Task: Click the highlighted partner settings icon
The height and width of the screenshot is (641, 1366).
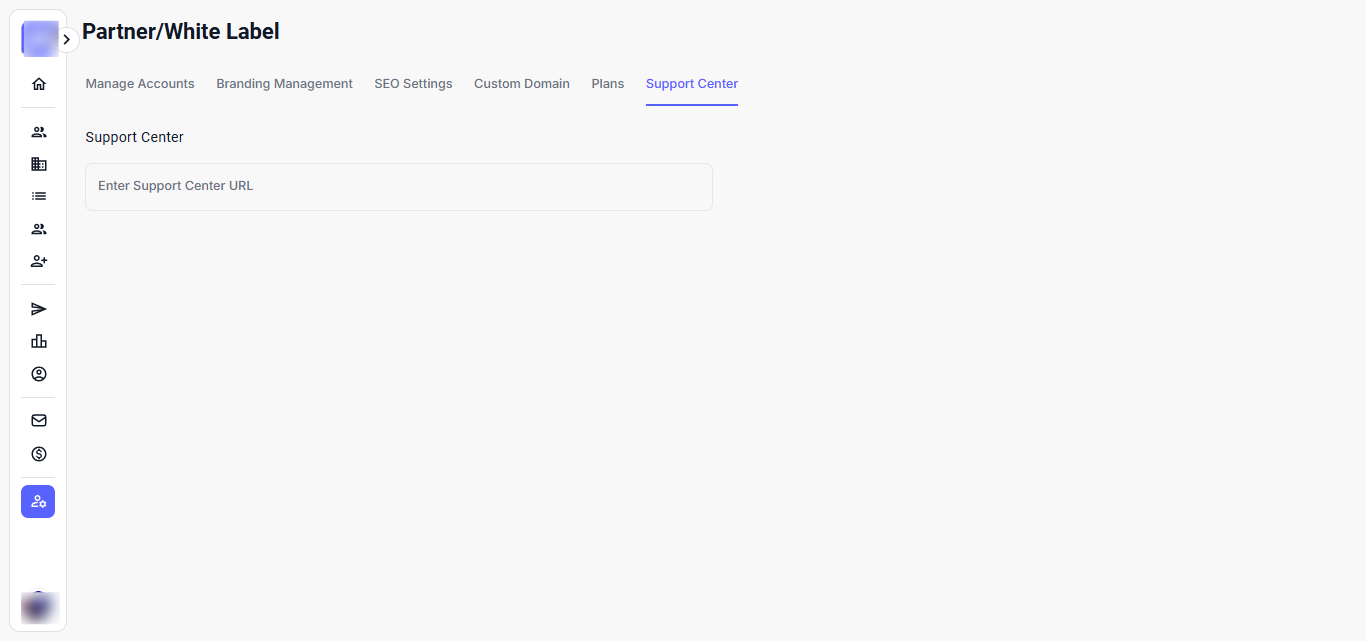Action: (x=38, y=501)
